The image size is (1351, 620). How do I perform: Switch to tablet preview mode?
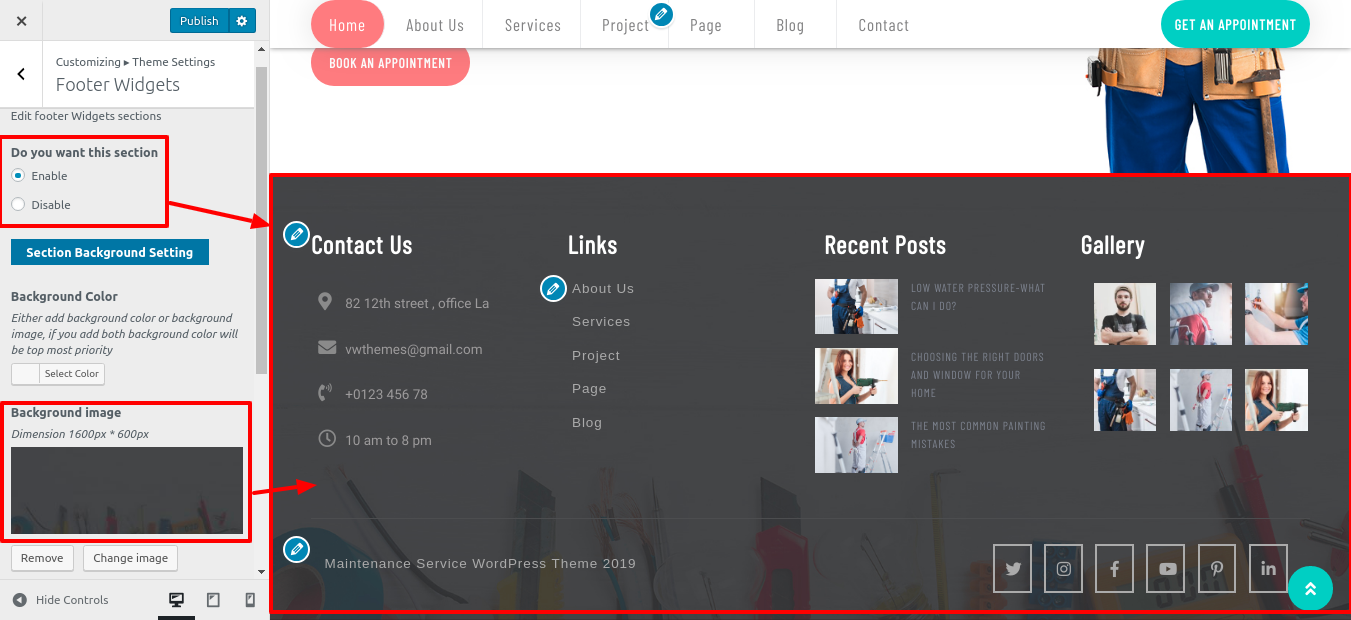213,600
